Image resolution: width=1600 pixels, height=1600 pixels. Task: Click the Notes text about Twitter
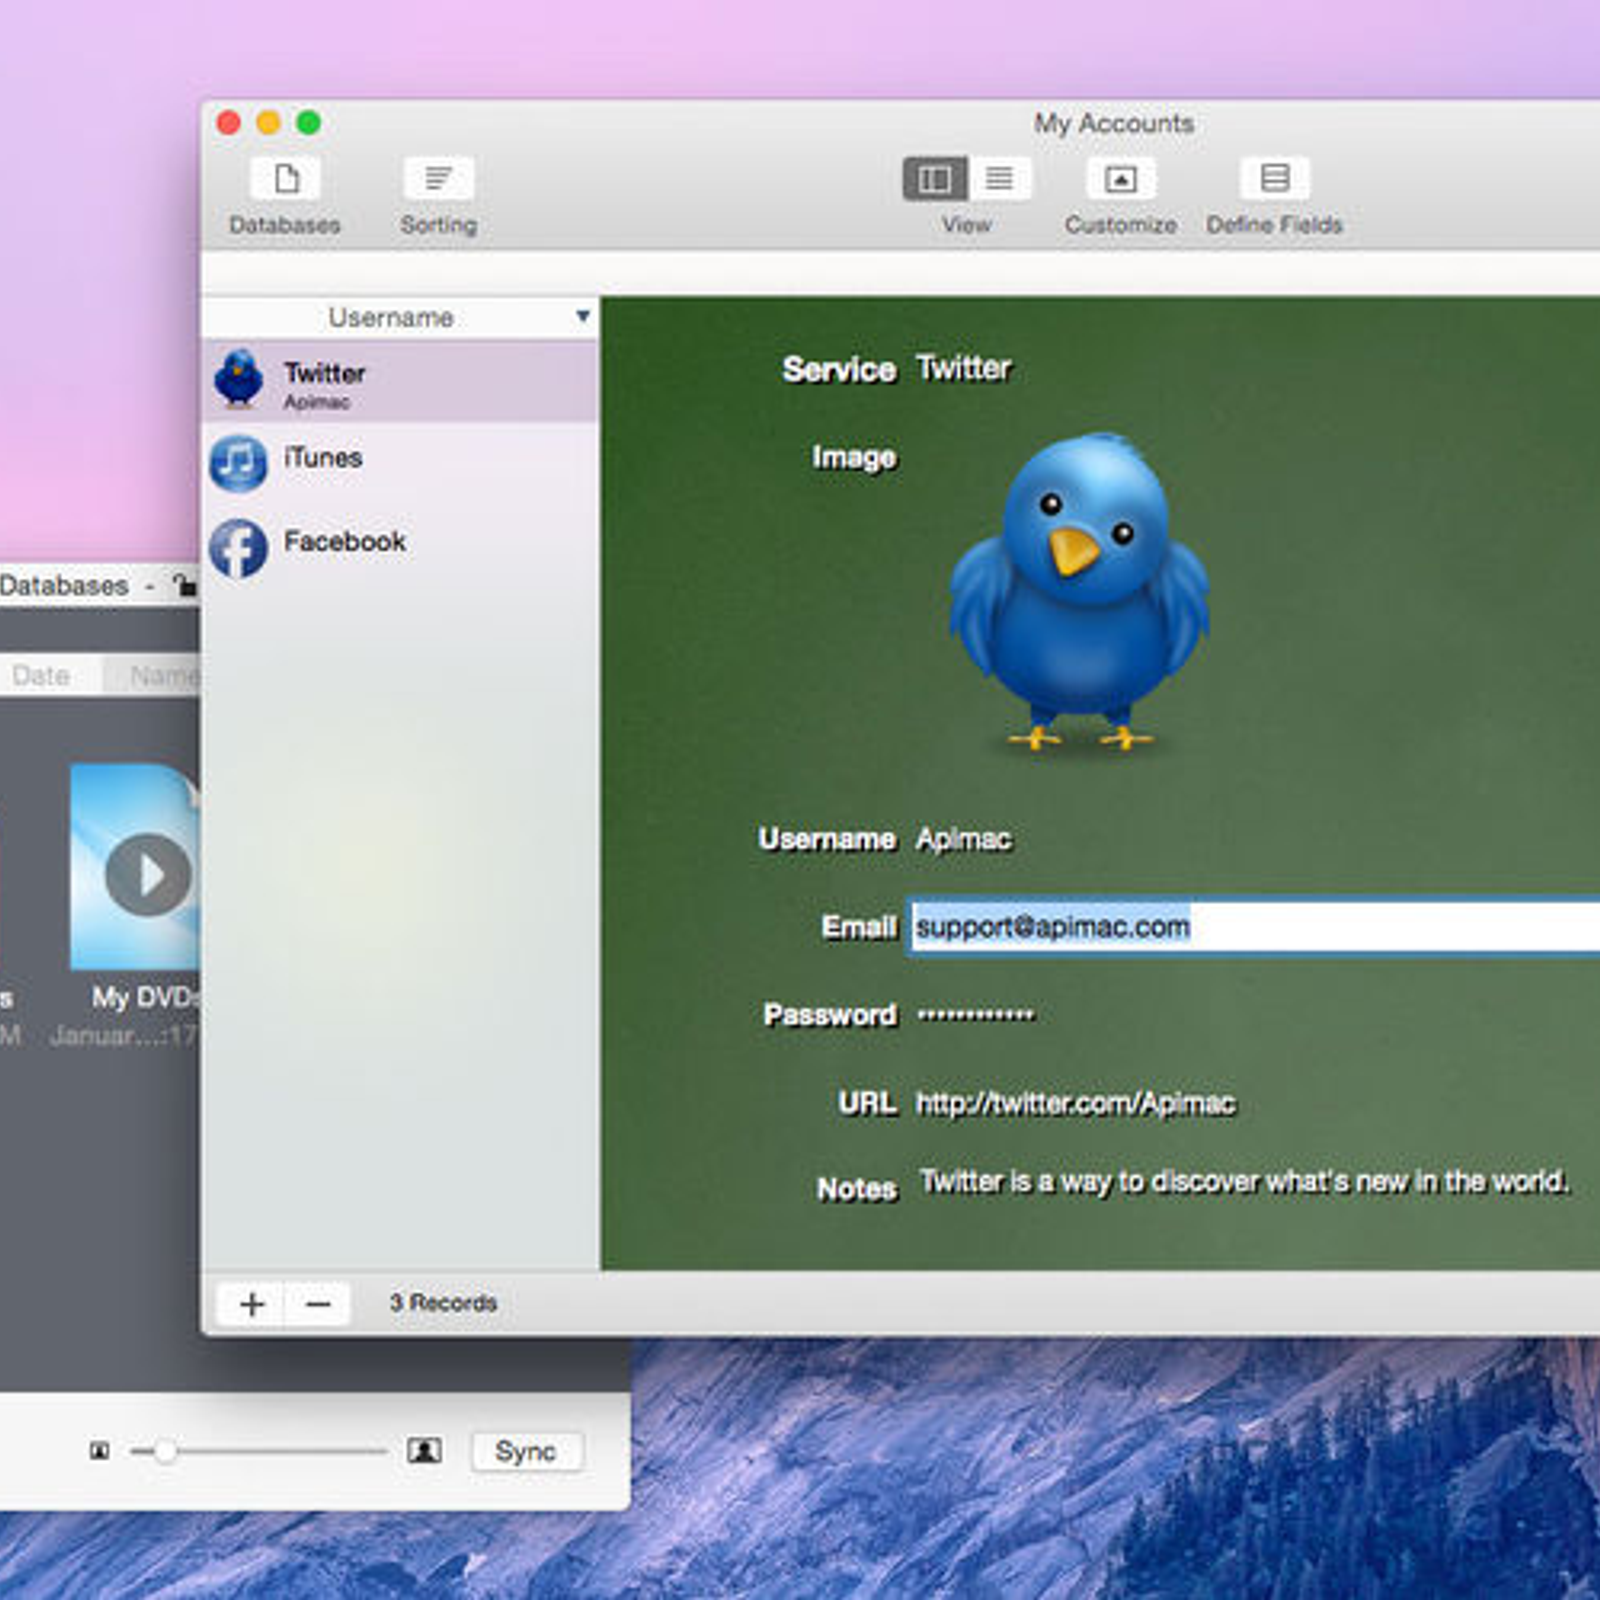[x=1244, y=1182]
